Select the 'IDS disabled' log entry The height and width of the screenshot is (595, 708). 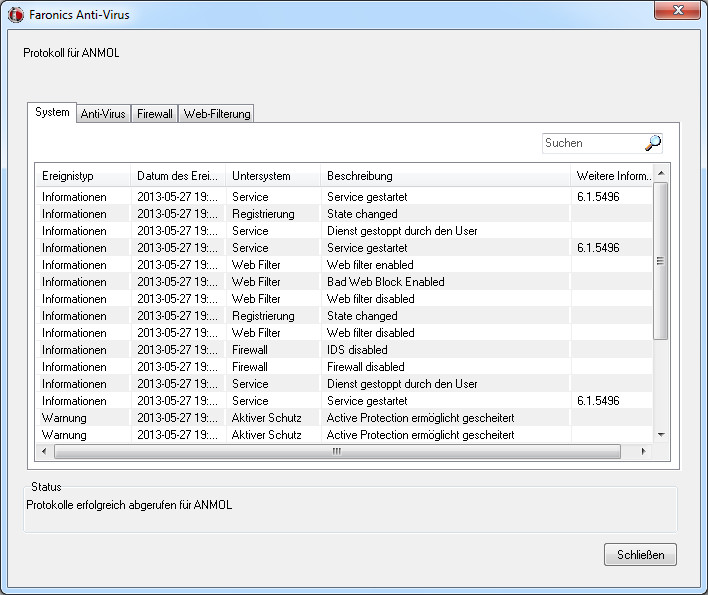coord(344,349)
